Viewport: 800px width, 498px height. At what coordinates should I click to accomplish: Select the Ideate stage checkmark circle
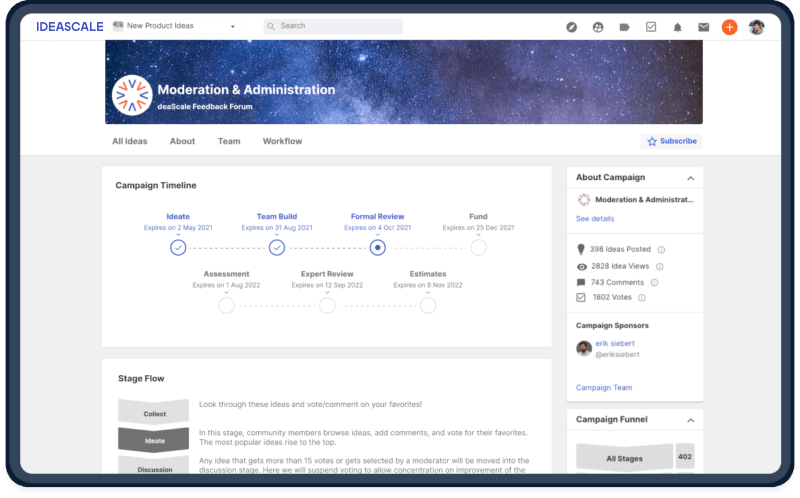[x=178, y=247]
